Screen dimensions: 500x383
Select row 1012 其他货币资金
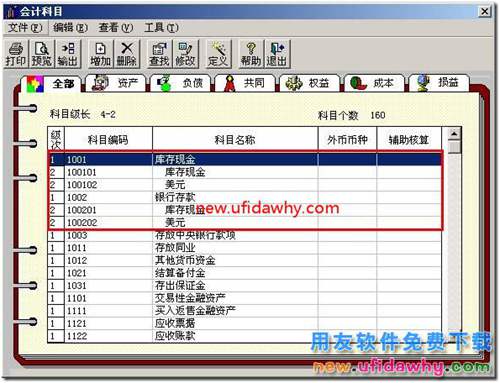coord(245,261)
